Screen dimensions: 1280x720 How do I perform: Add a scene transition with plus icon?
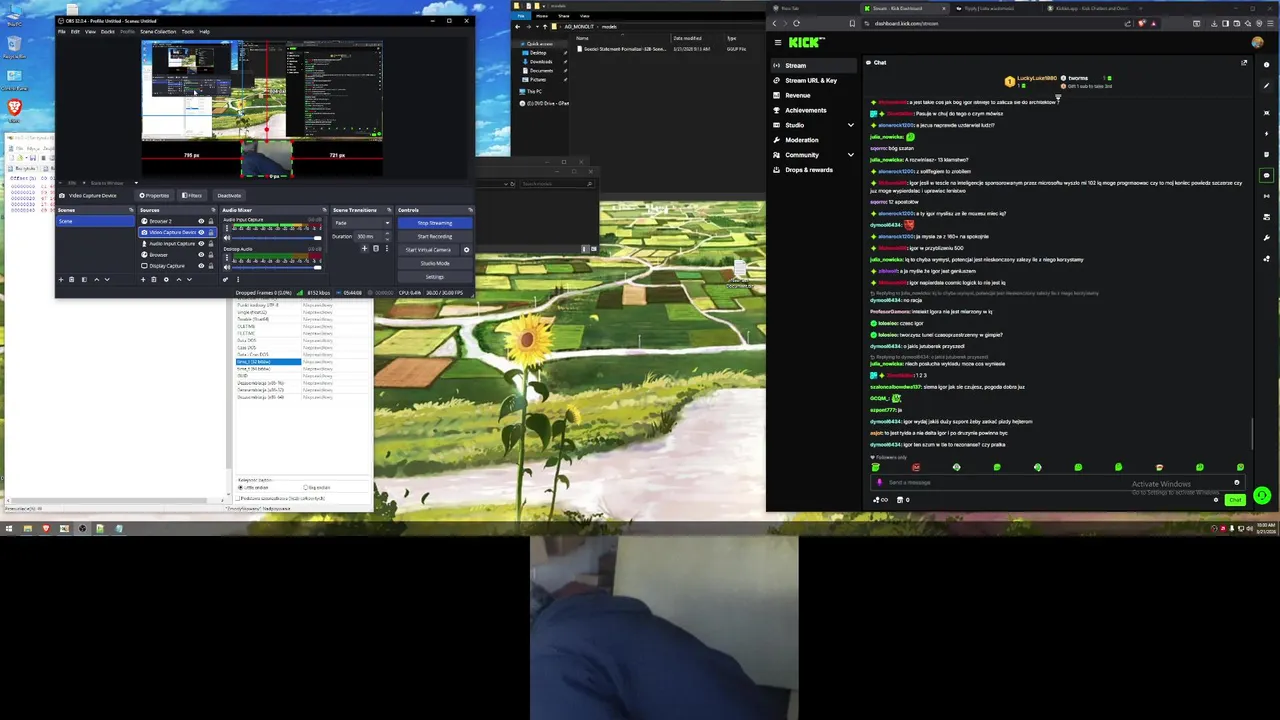coord(364,248)
